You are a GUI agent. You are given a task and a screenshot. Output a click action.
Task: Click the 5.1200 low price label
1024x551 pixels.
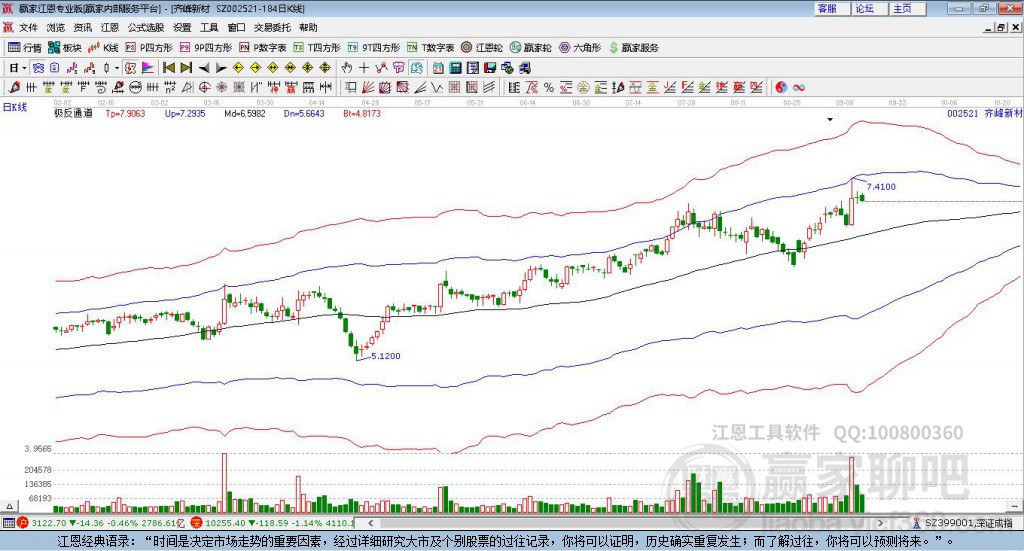(x=385, y=356)
